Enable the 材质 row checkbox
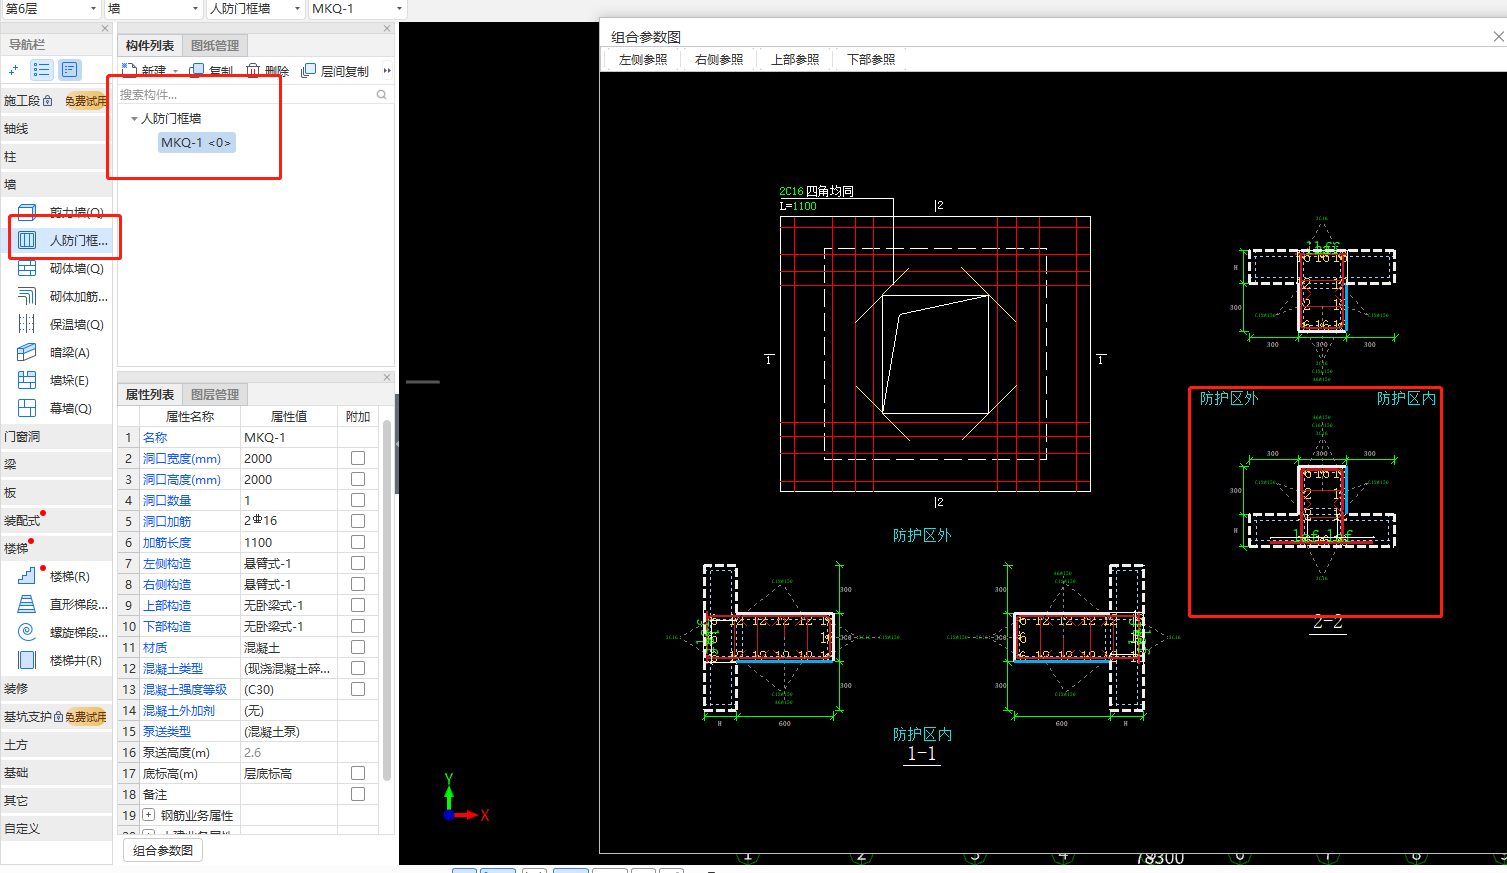Image resolution: width=1507 pixels, height=873 pixels. [357, 647]
